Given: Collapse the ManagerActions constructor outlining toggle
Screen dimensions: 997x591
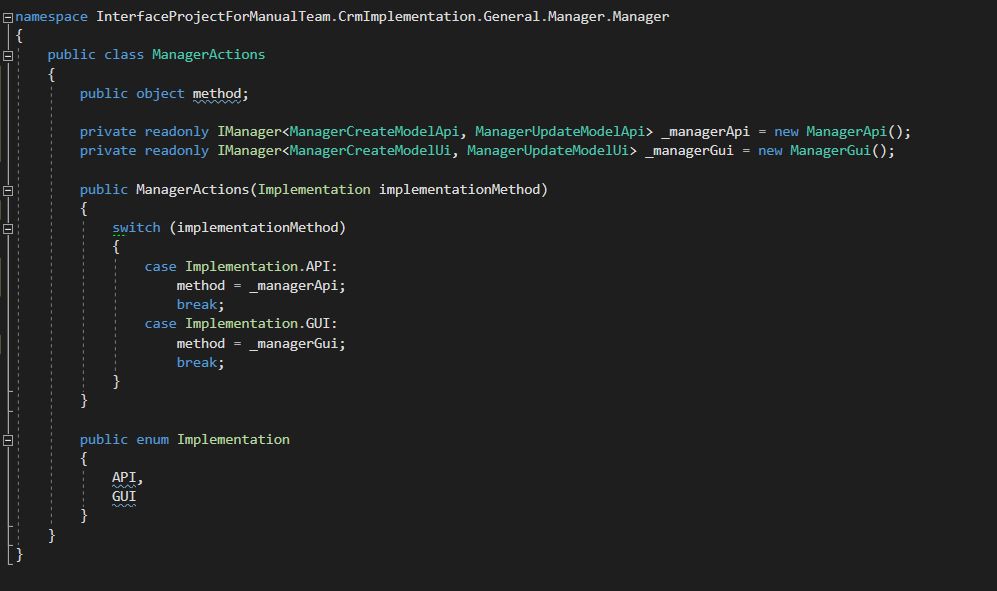Looking at the screenshot, I should click(8, 190).
